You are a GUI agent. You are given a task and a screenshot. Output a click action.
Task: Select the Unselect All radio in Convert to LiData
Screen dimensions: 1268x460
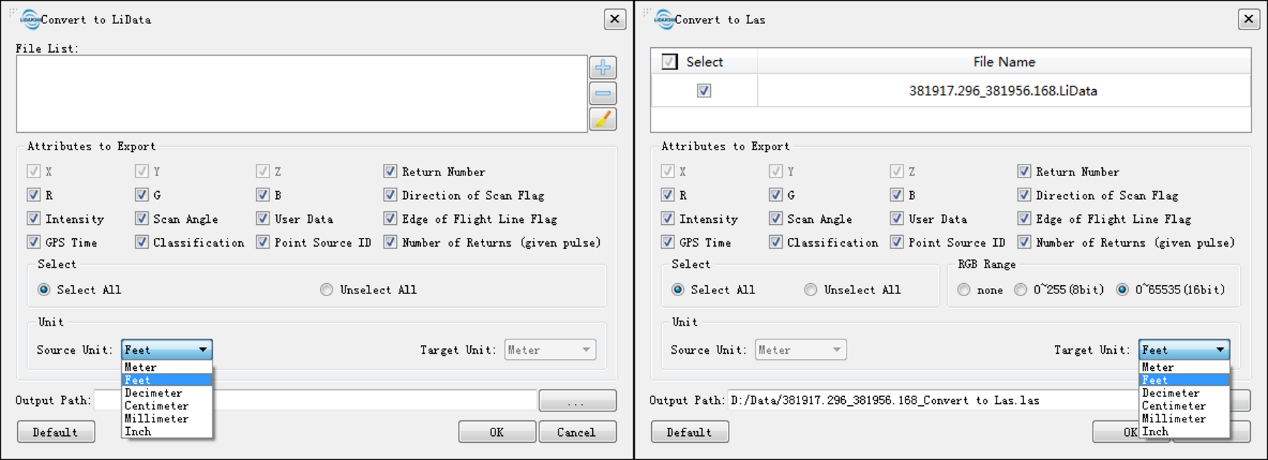pyautogui.click(x=326, y=290)
